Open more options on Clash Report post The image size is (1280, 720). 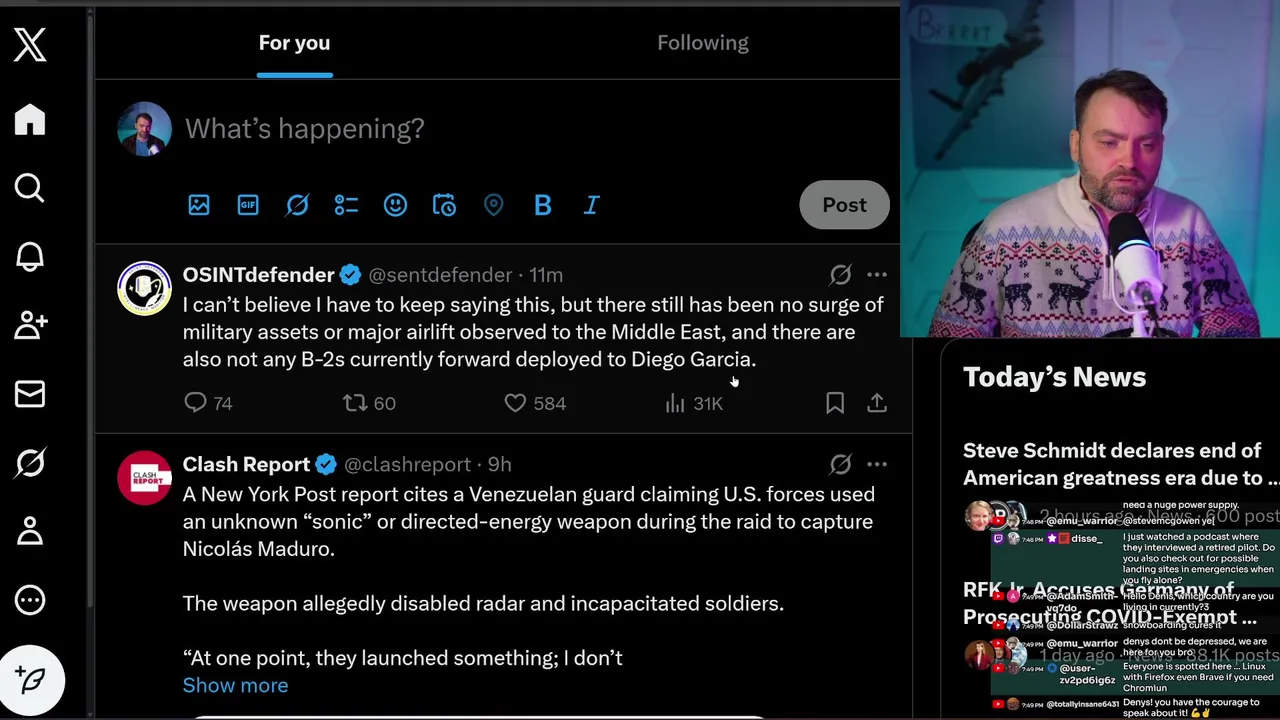877,464
